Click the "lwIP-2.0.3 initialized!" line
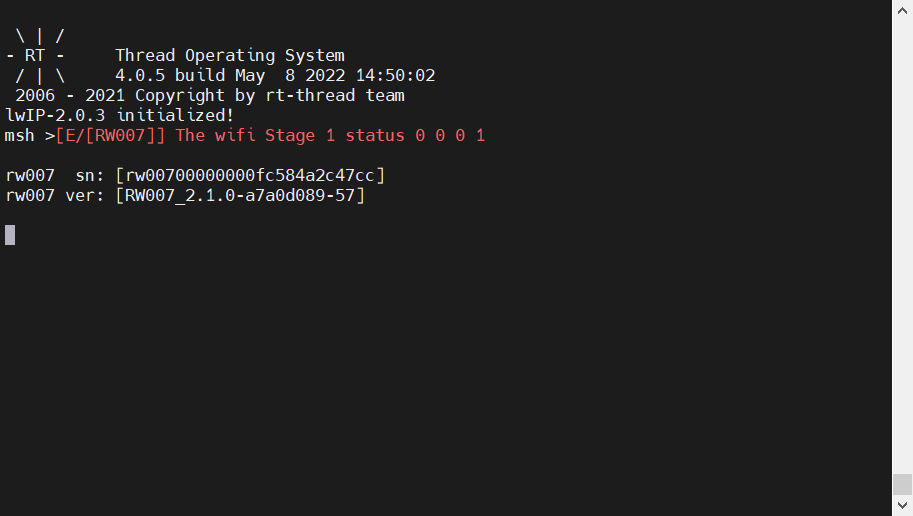 [x=120, y=116]
